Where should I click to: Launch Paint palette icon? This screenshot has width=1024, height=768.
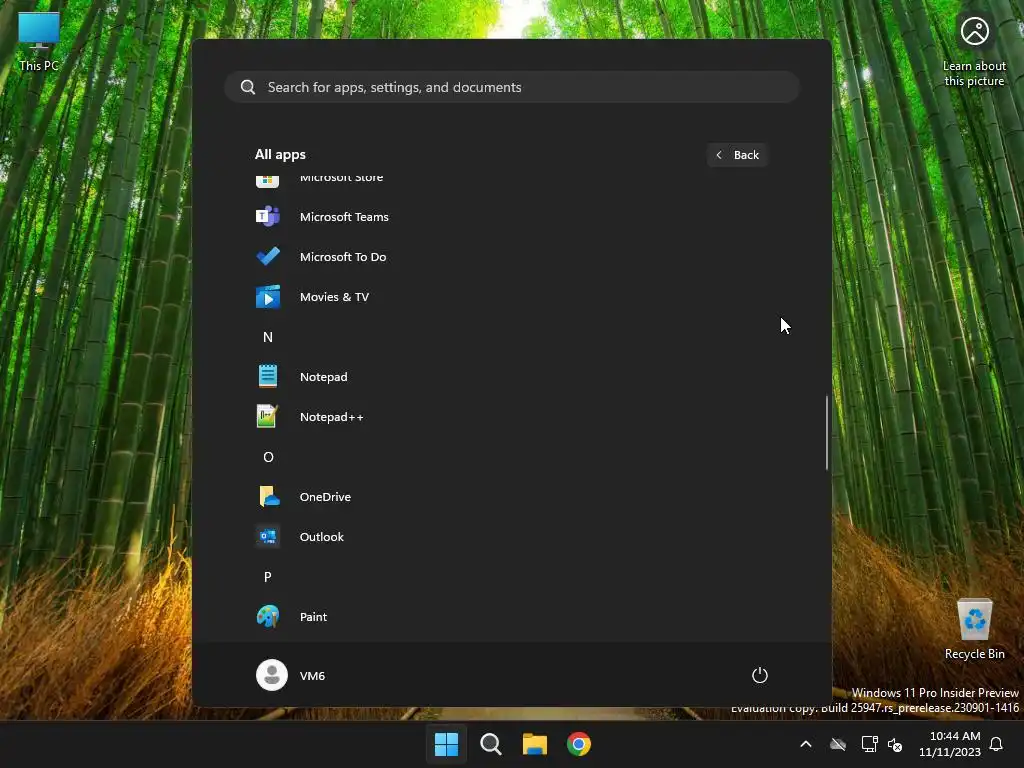click(x=268, y=616)
